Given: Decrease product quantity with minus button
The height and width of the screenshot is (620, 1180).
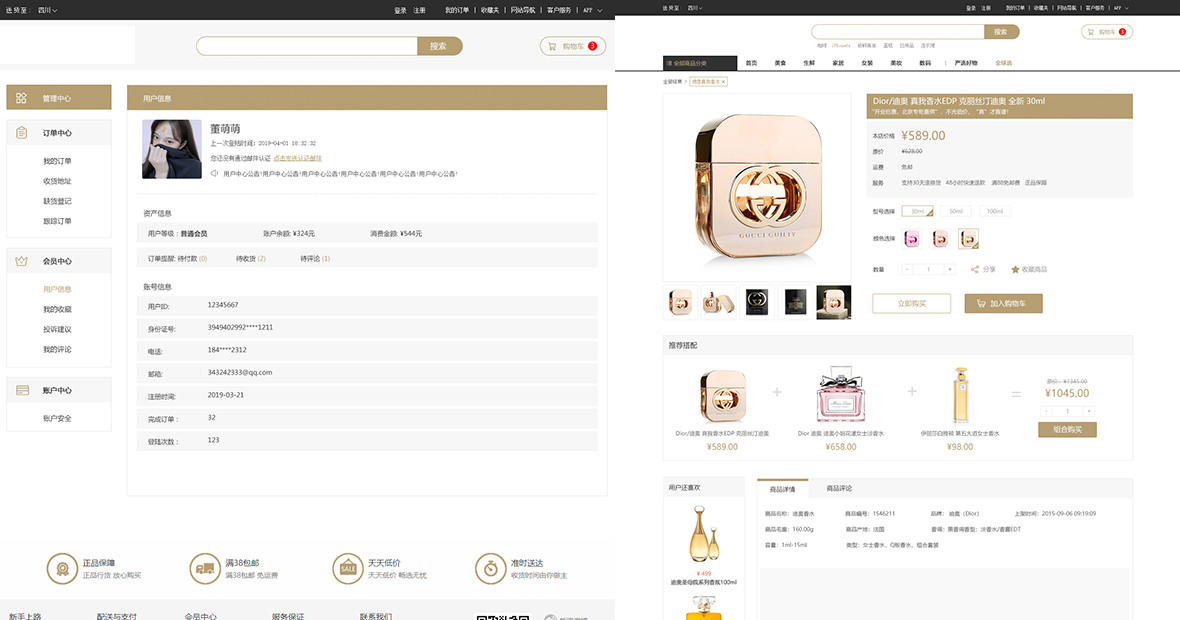Looking at the screenshot, I should pyautogui.click(x=908, y=269).
